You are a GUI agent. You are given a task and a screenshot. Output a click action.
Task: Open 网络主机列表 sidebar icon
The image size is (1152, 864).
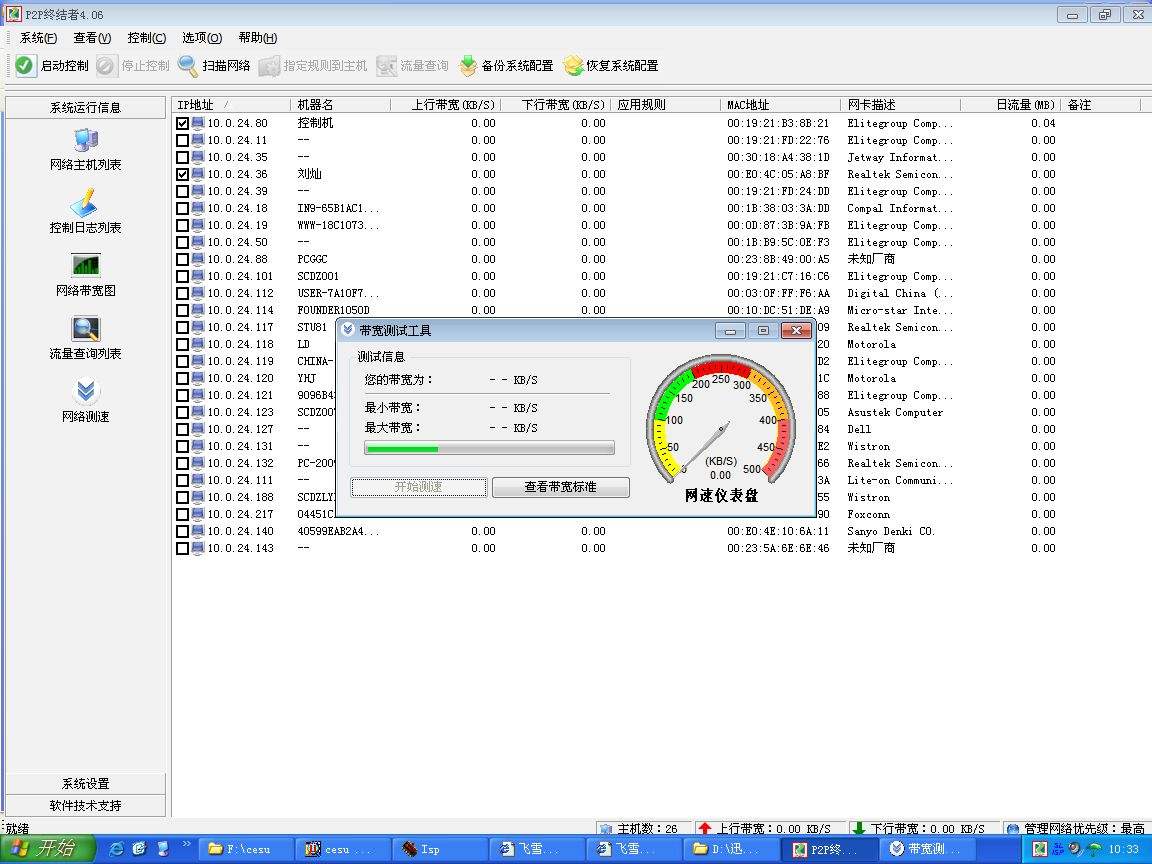85,140
